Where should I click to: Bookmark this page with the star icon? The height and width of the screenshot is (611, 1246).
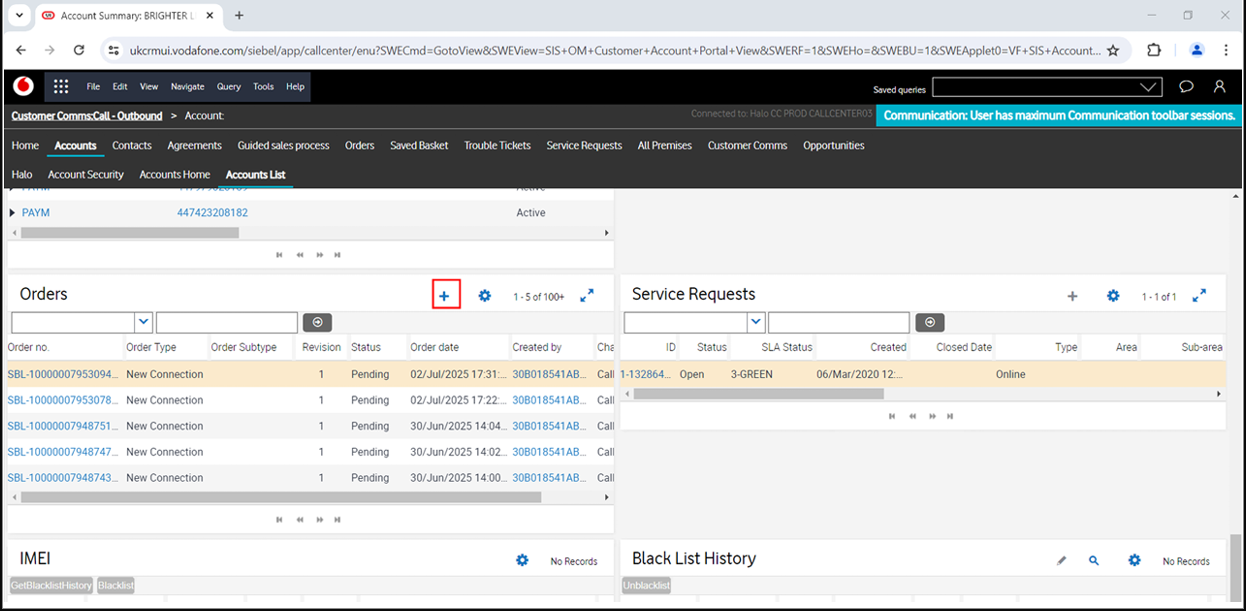1113,50
